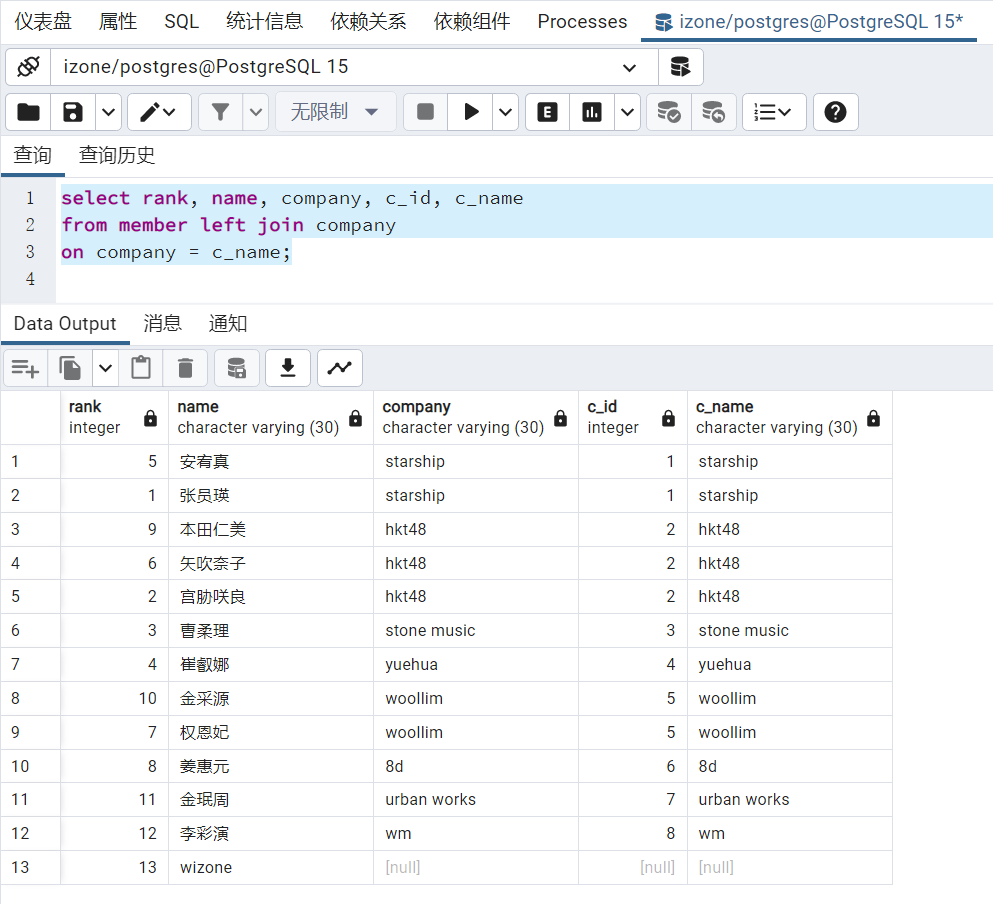
Task: Expand the Filter options arrow
Action: tap(256, 112)
